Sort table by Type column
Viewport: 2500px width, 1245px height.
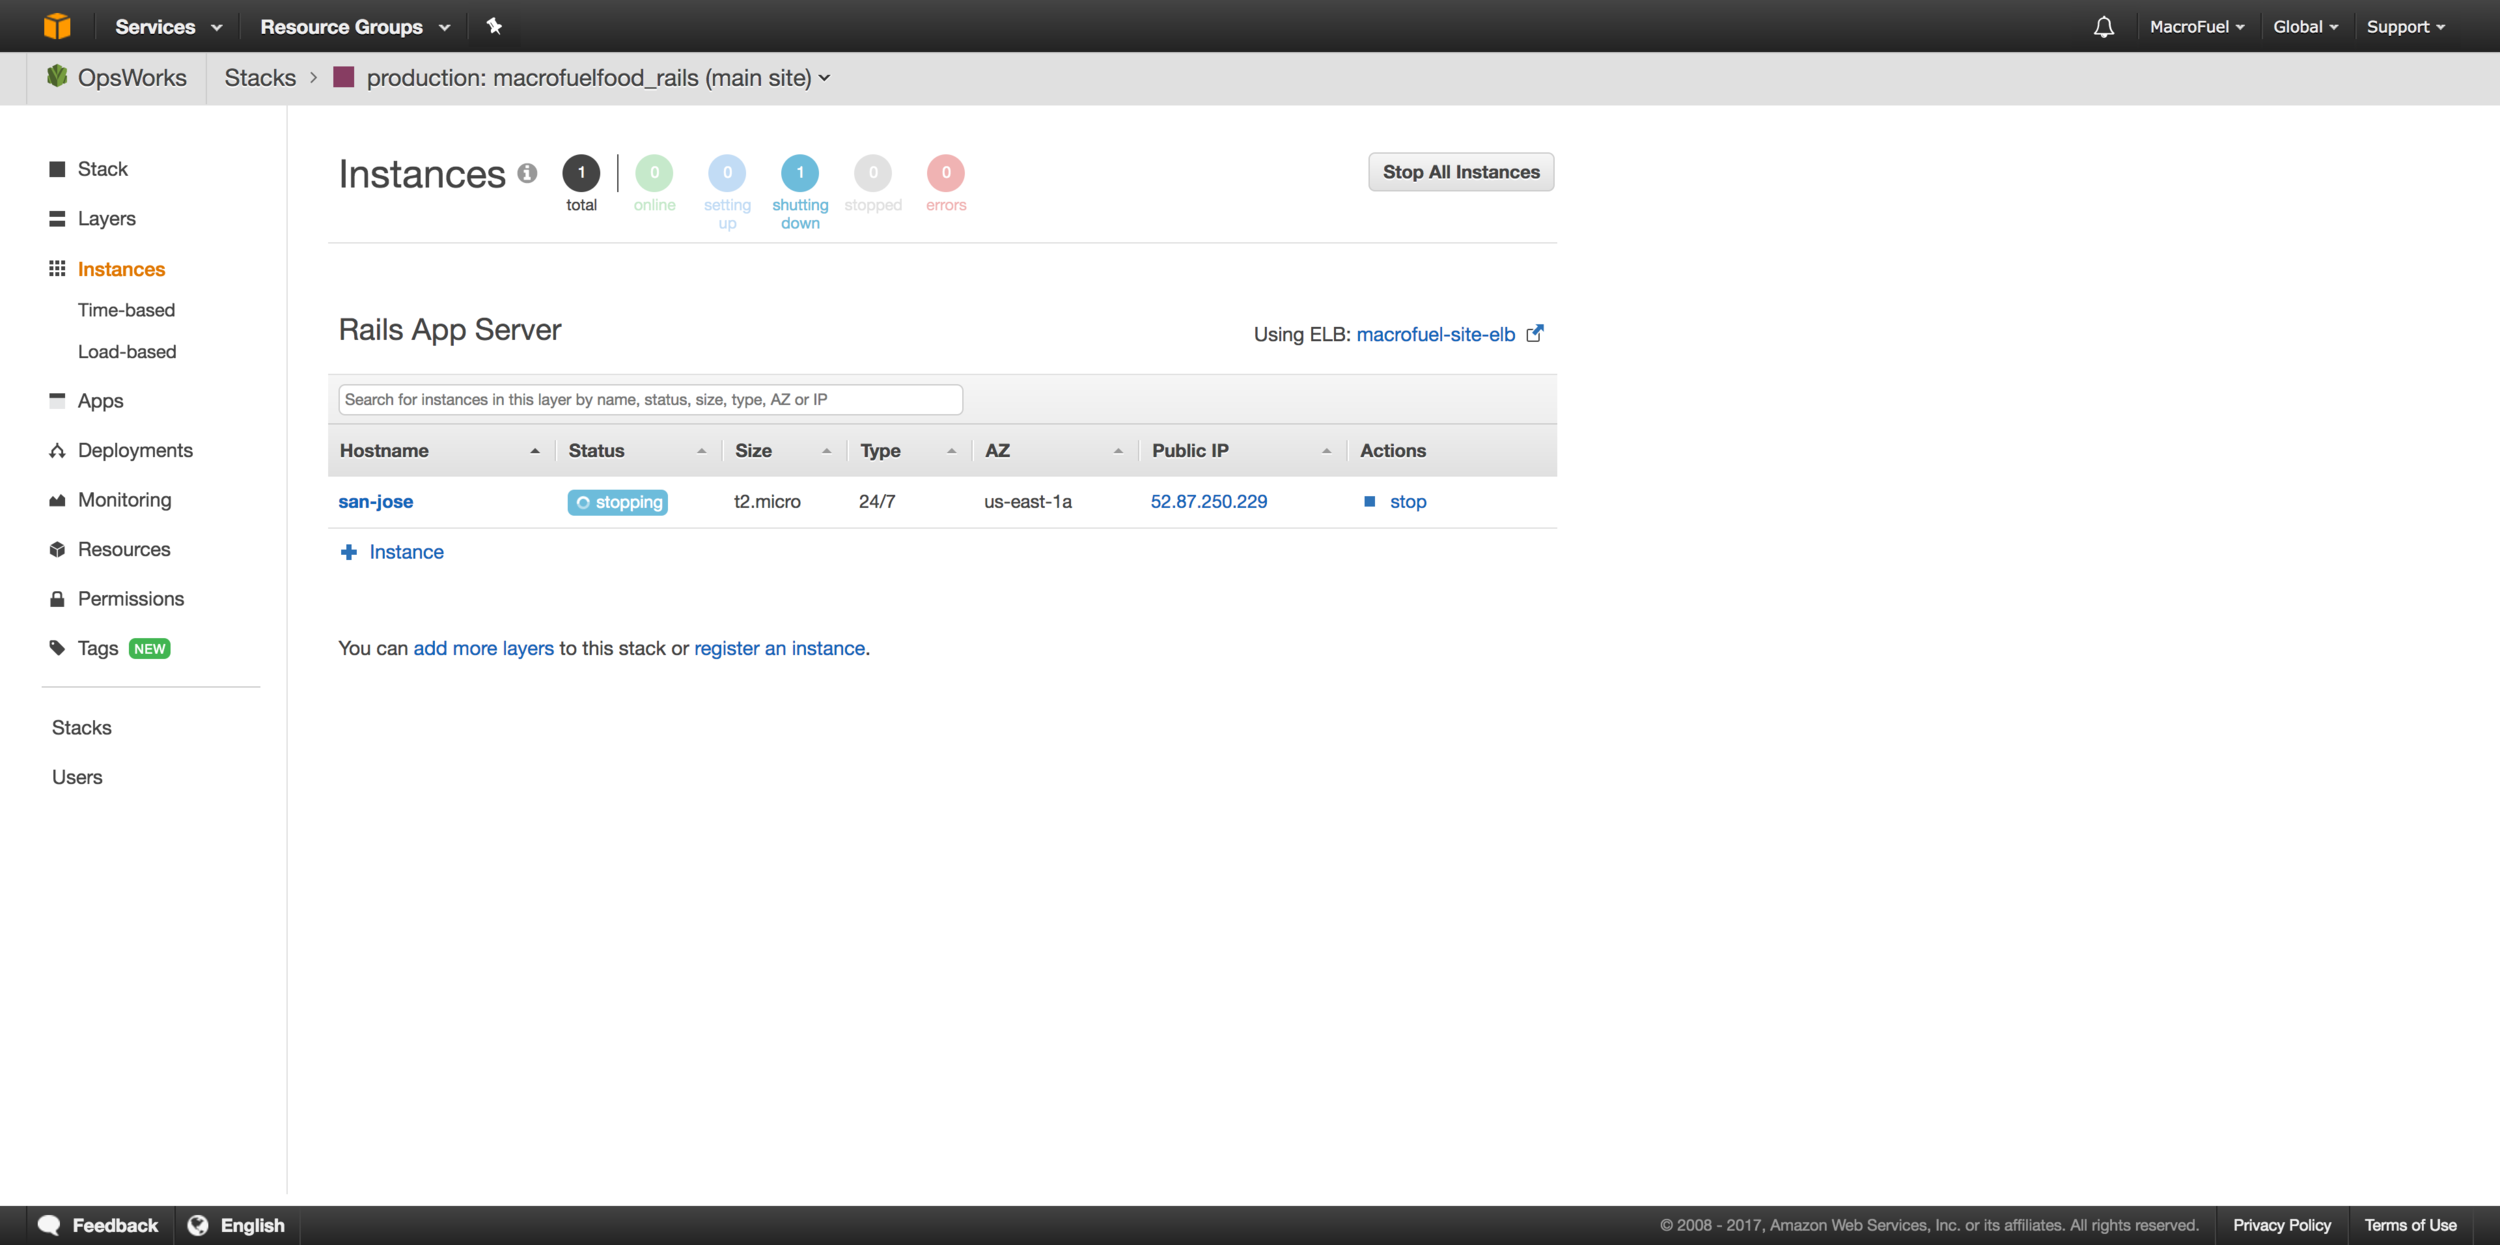point(909,450)
